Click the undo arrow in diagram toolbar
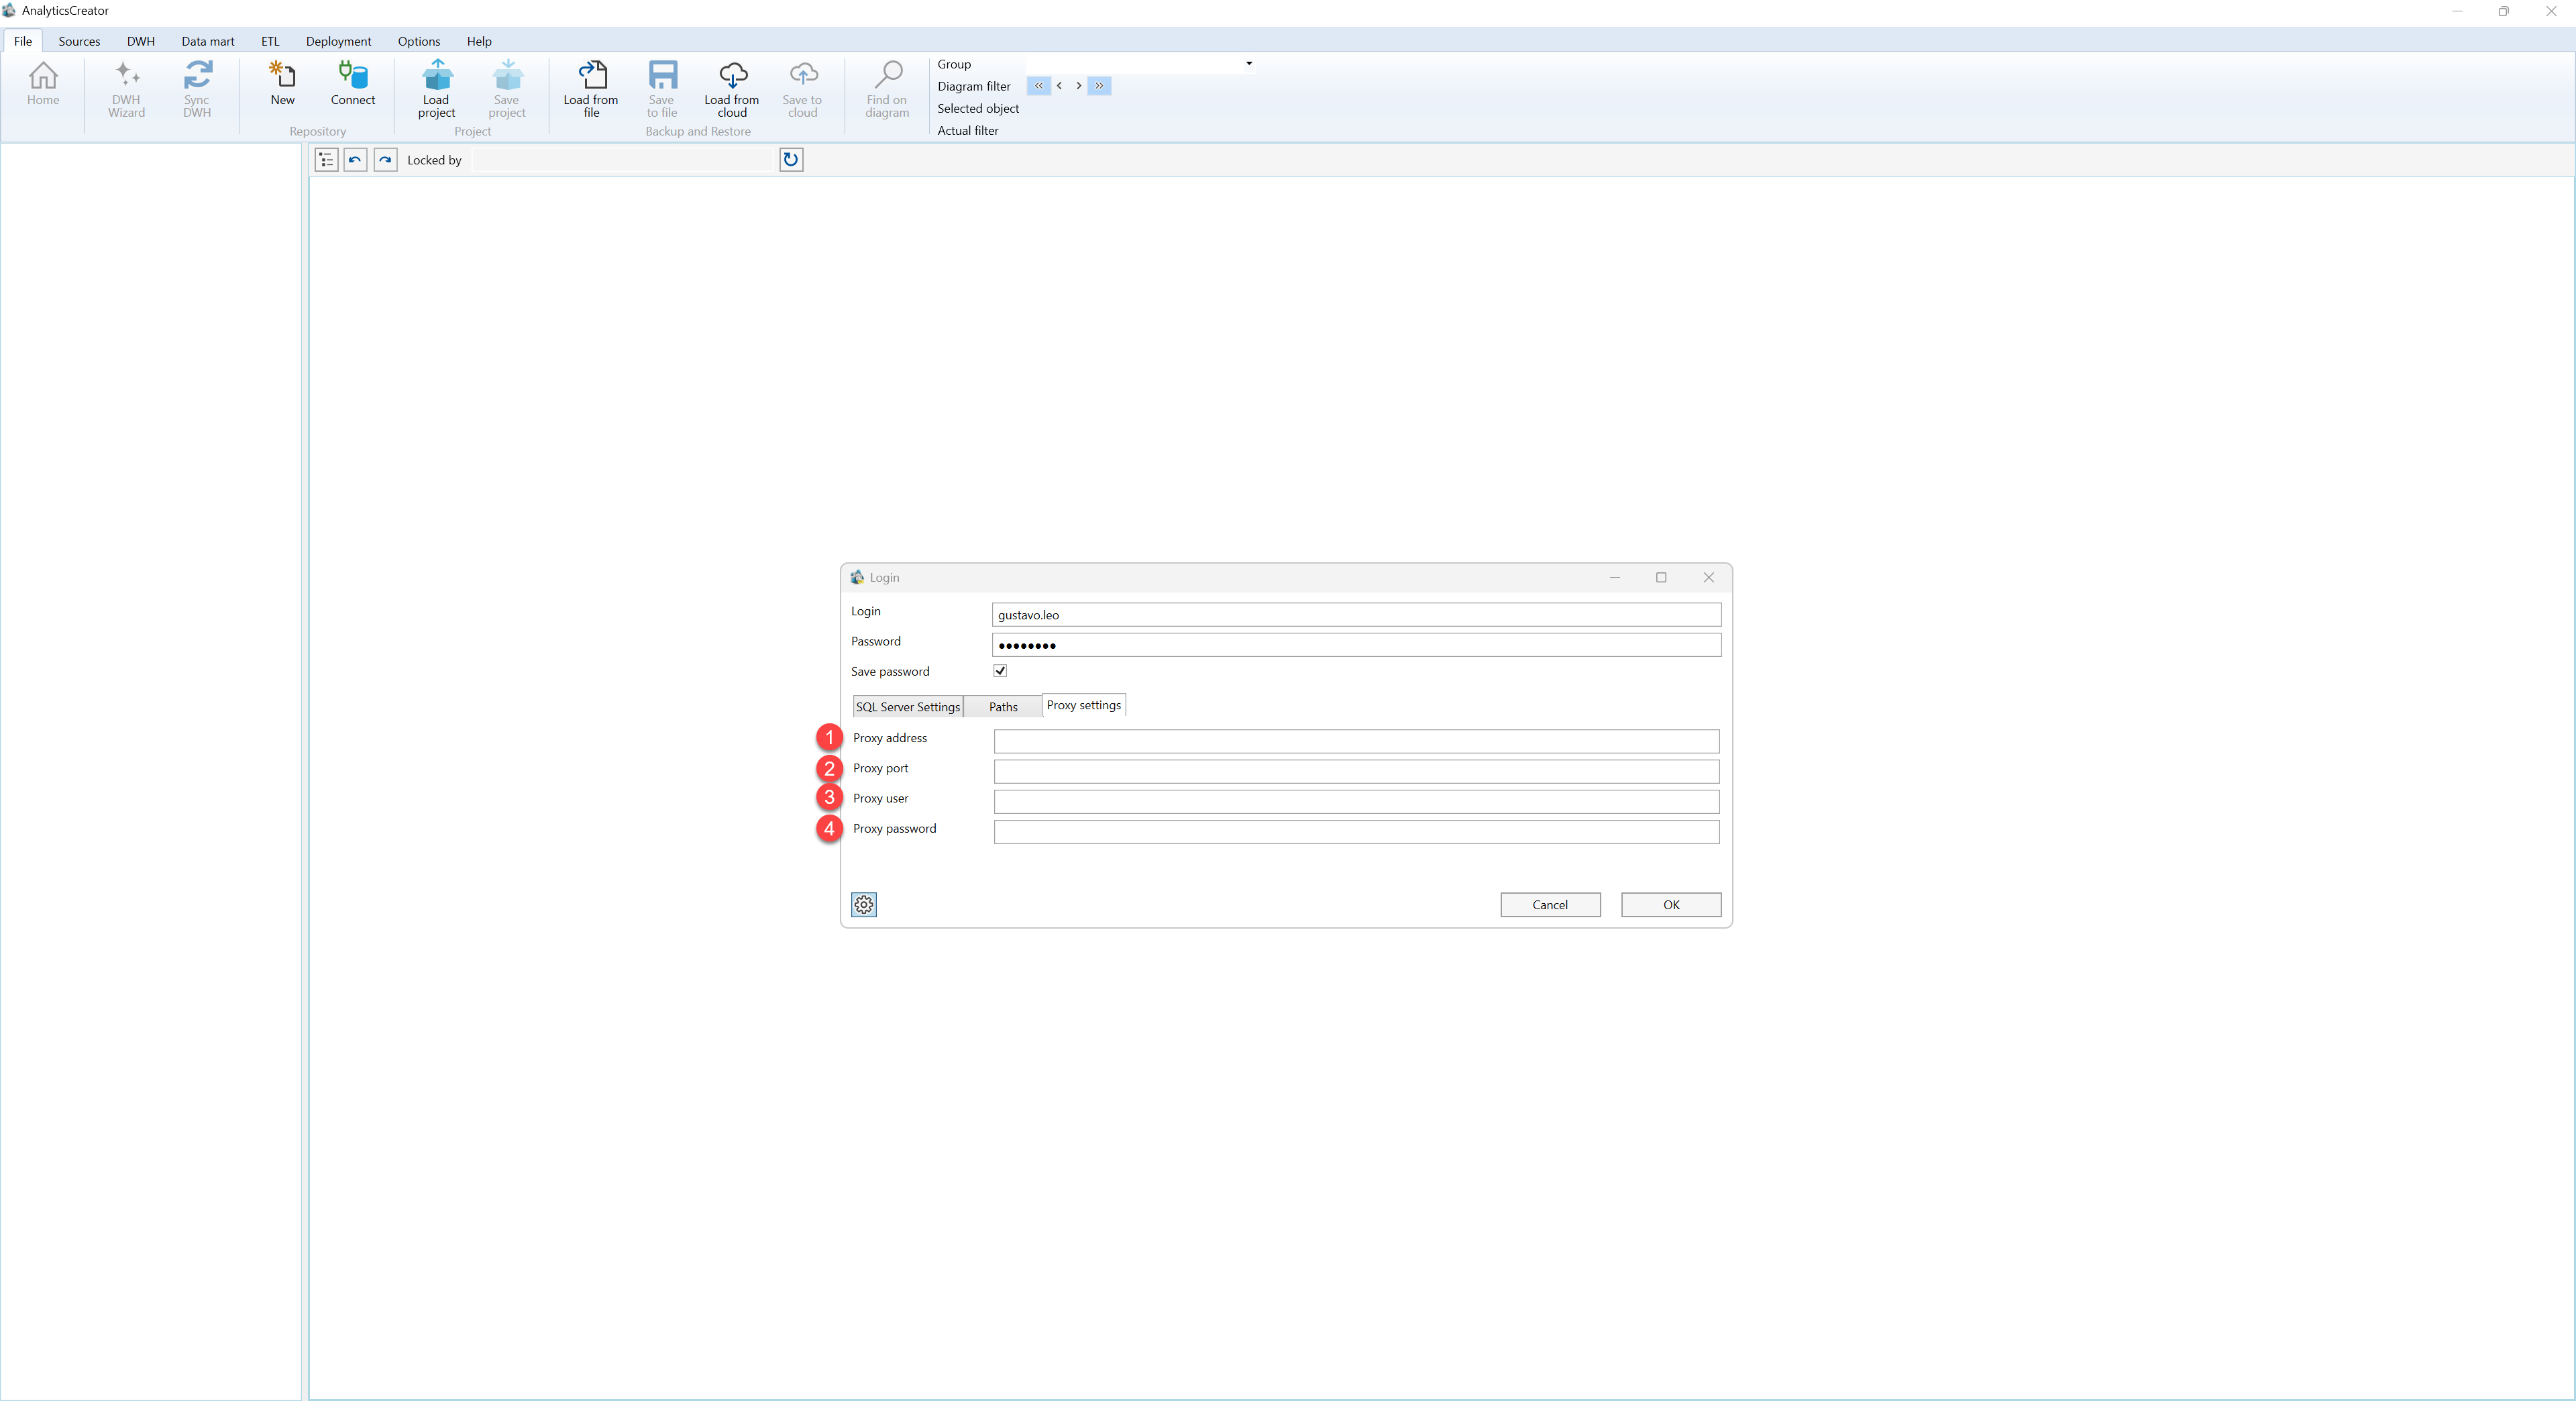 355,160
